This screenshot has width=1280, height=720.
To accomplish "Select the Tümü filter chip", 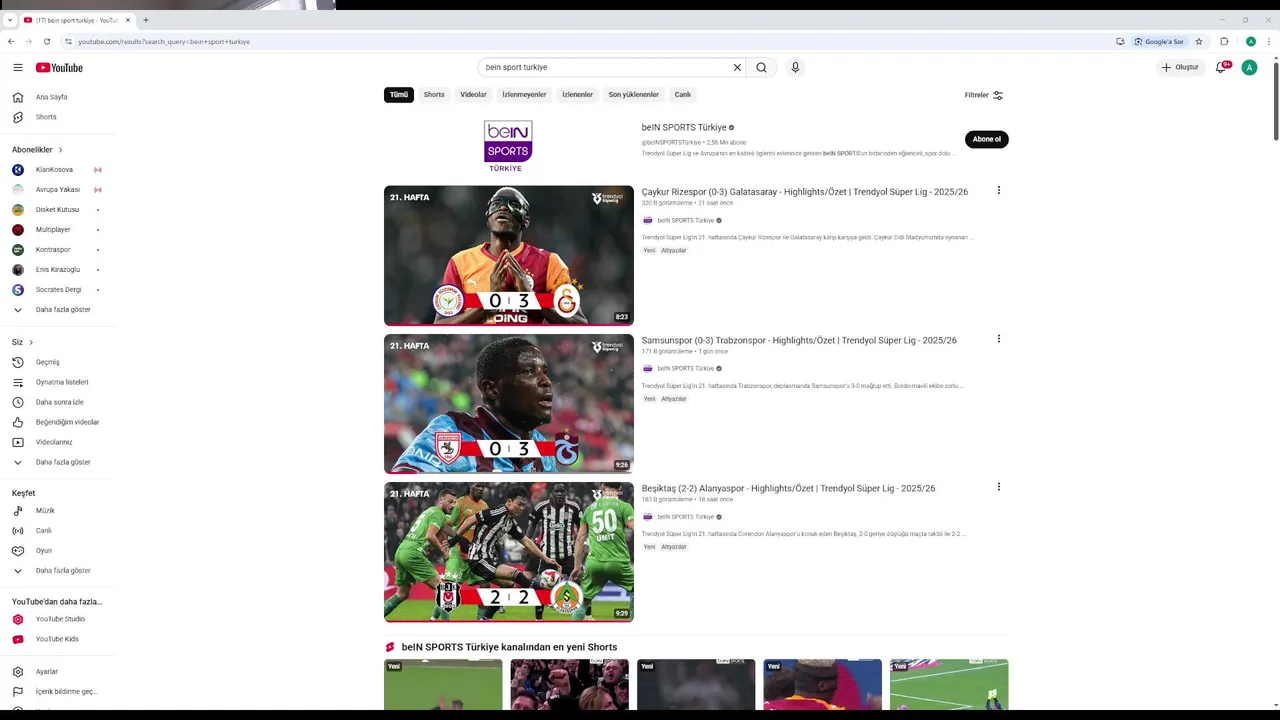I will pos(399,95).
